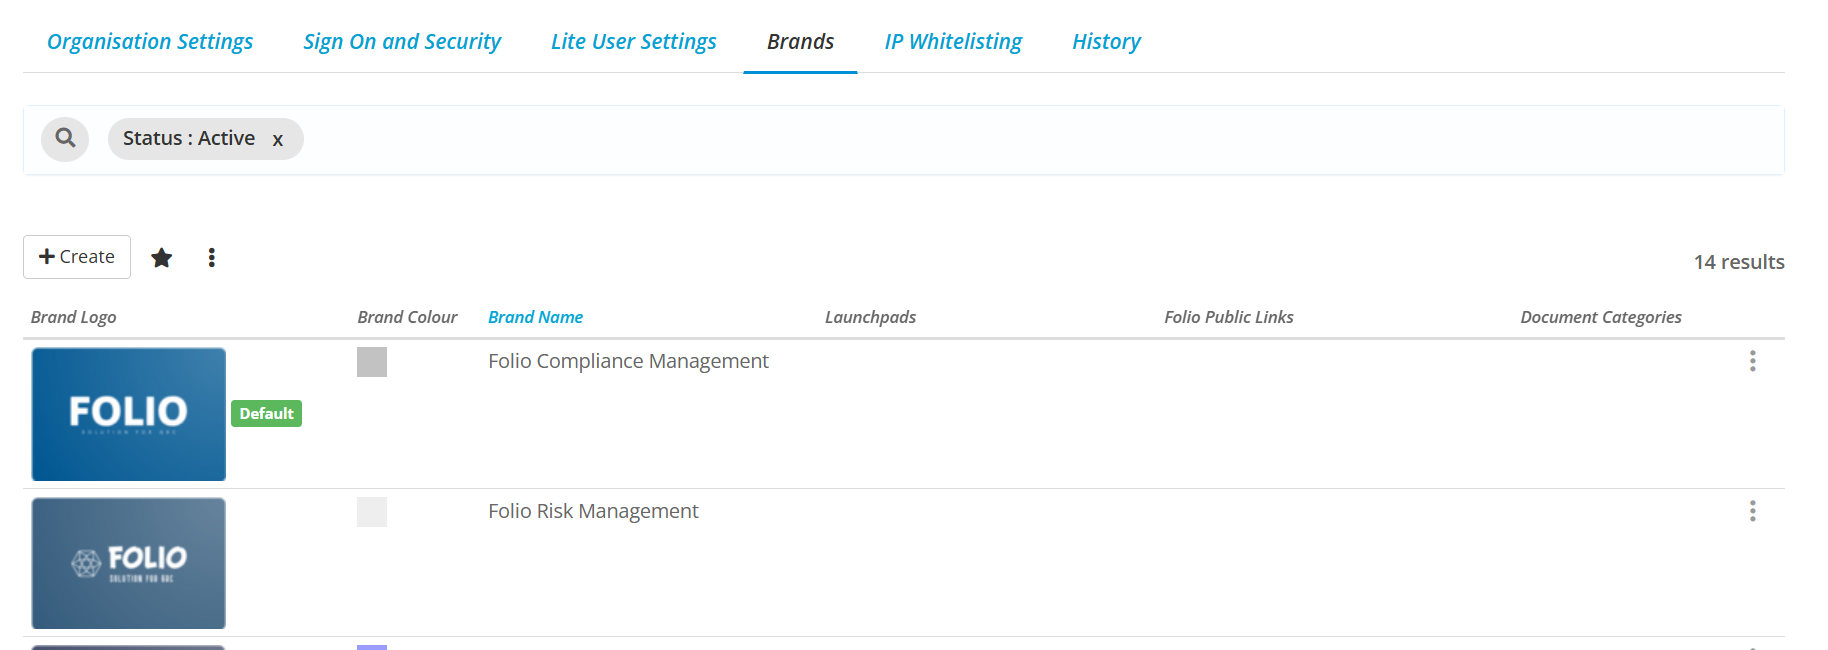Select the Brands tab
The image size is (1828, 650).
[800, 42]
